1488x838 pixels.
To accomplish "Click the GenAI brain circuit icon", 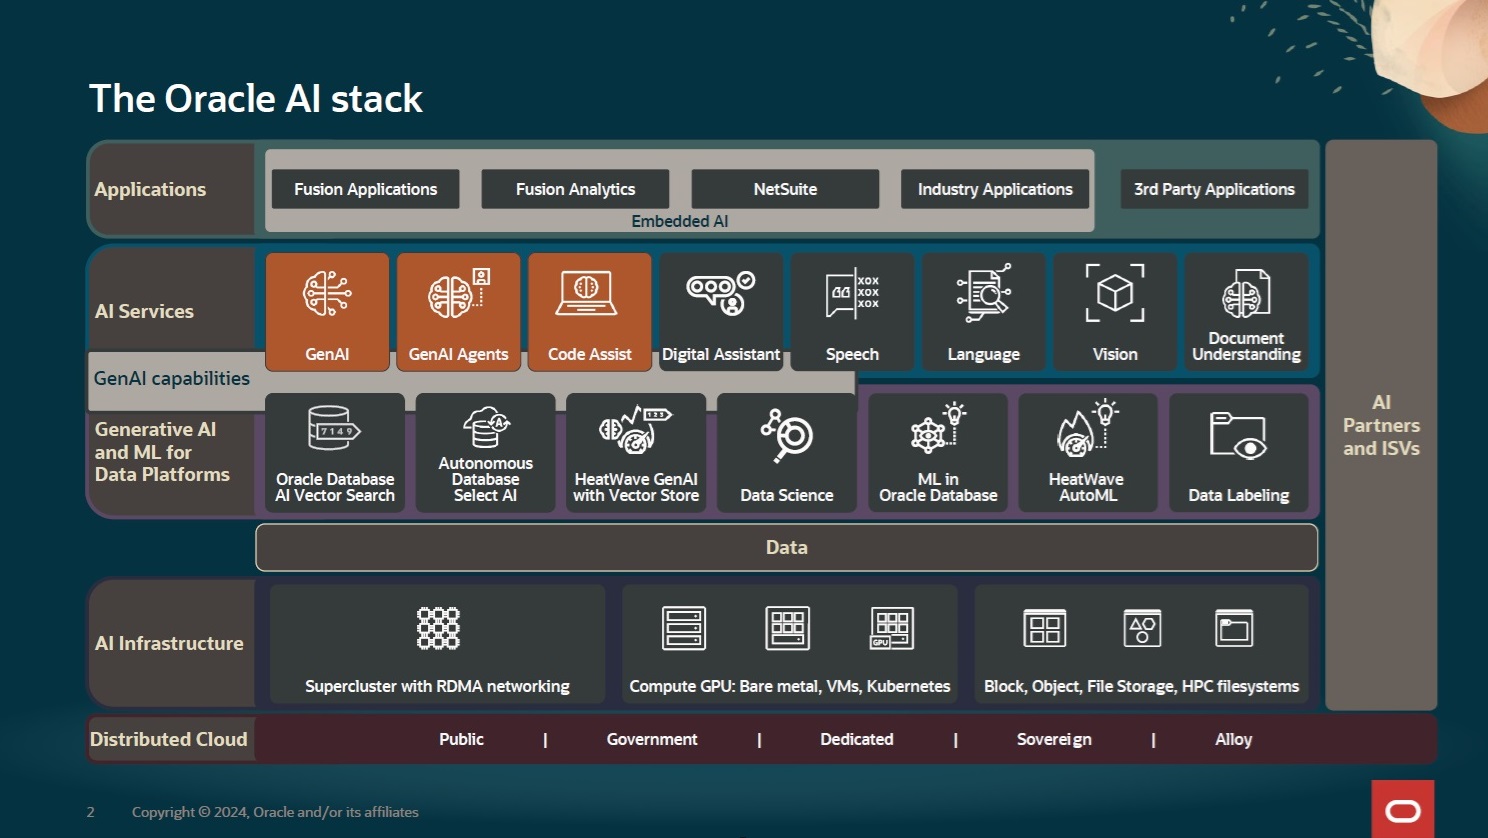I will pos(327,294).
